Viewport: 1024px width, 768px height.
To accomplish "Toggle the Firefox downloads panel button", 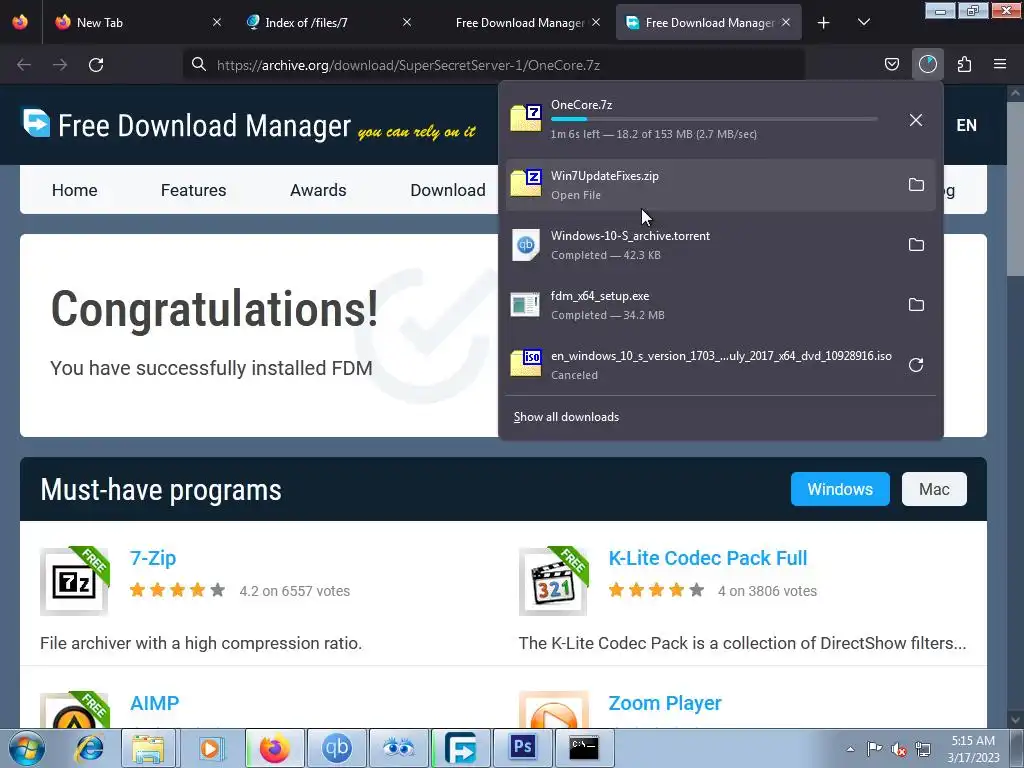I will (x=927, y=64).
